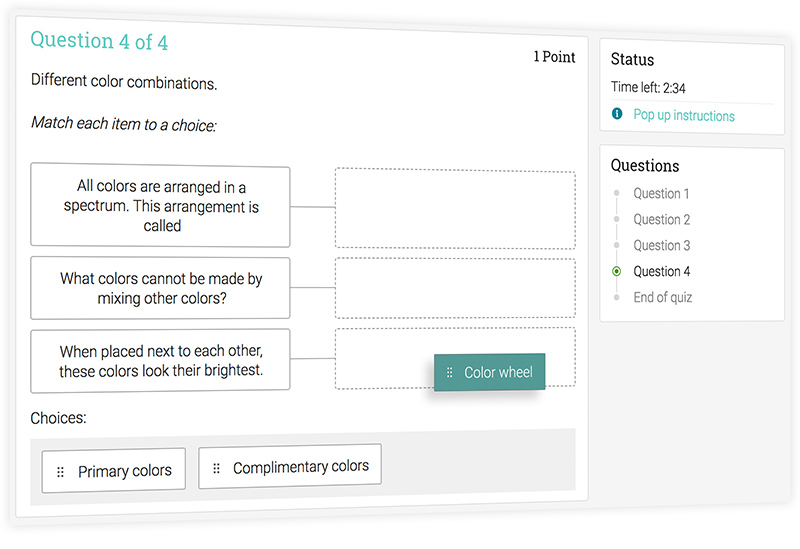Go to Question 1 in the list

[661, 194]
